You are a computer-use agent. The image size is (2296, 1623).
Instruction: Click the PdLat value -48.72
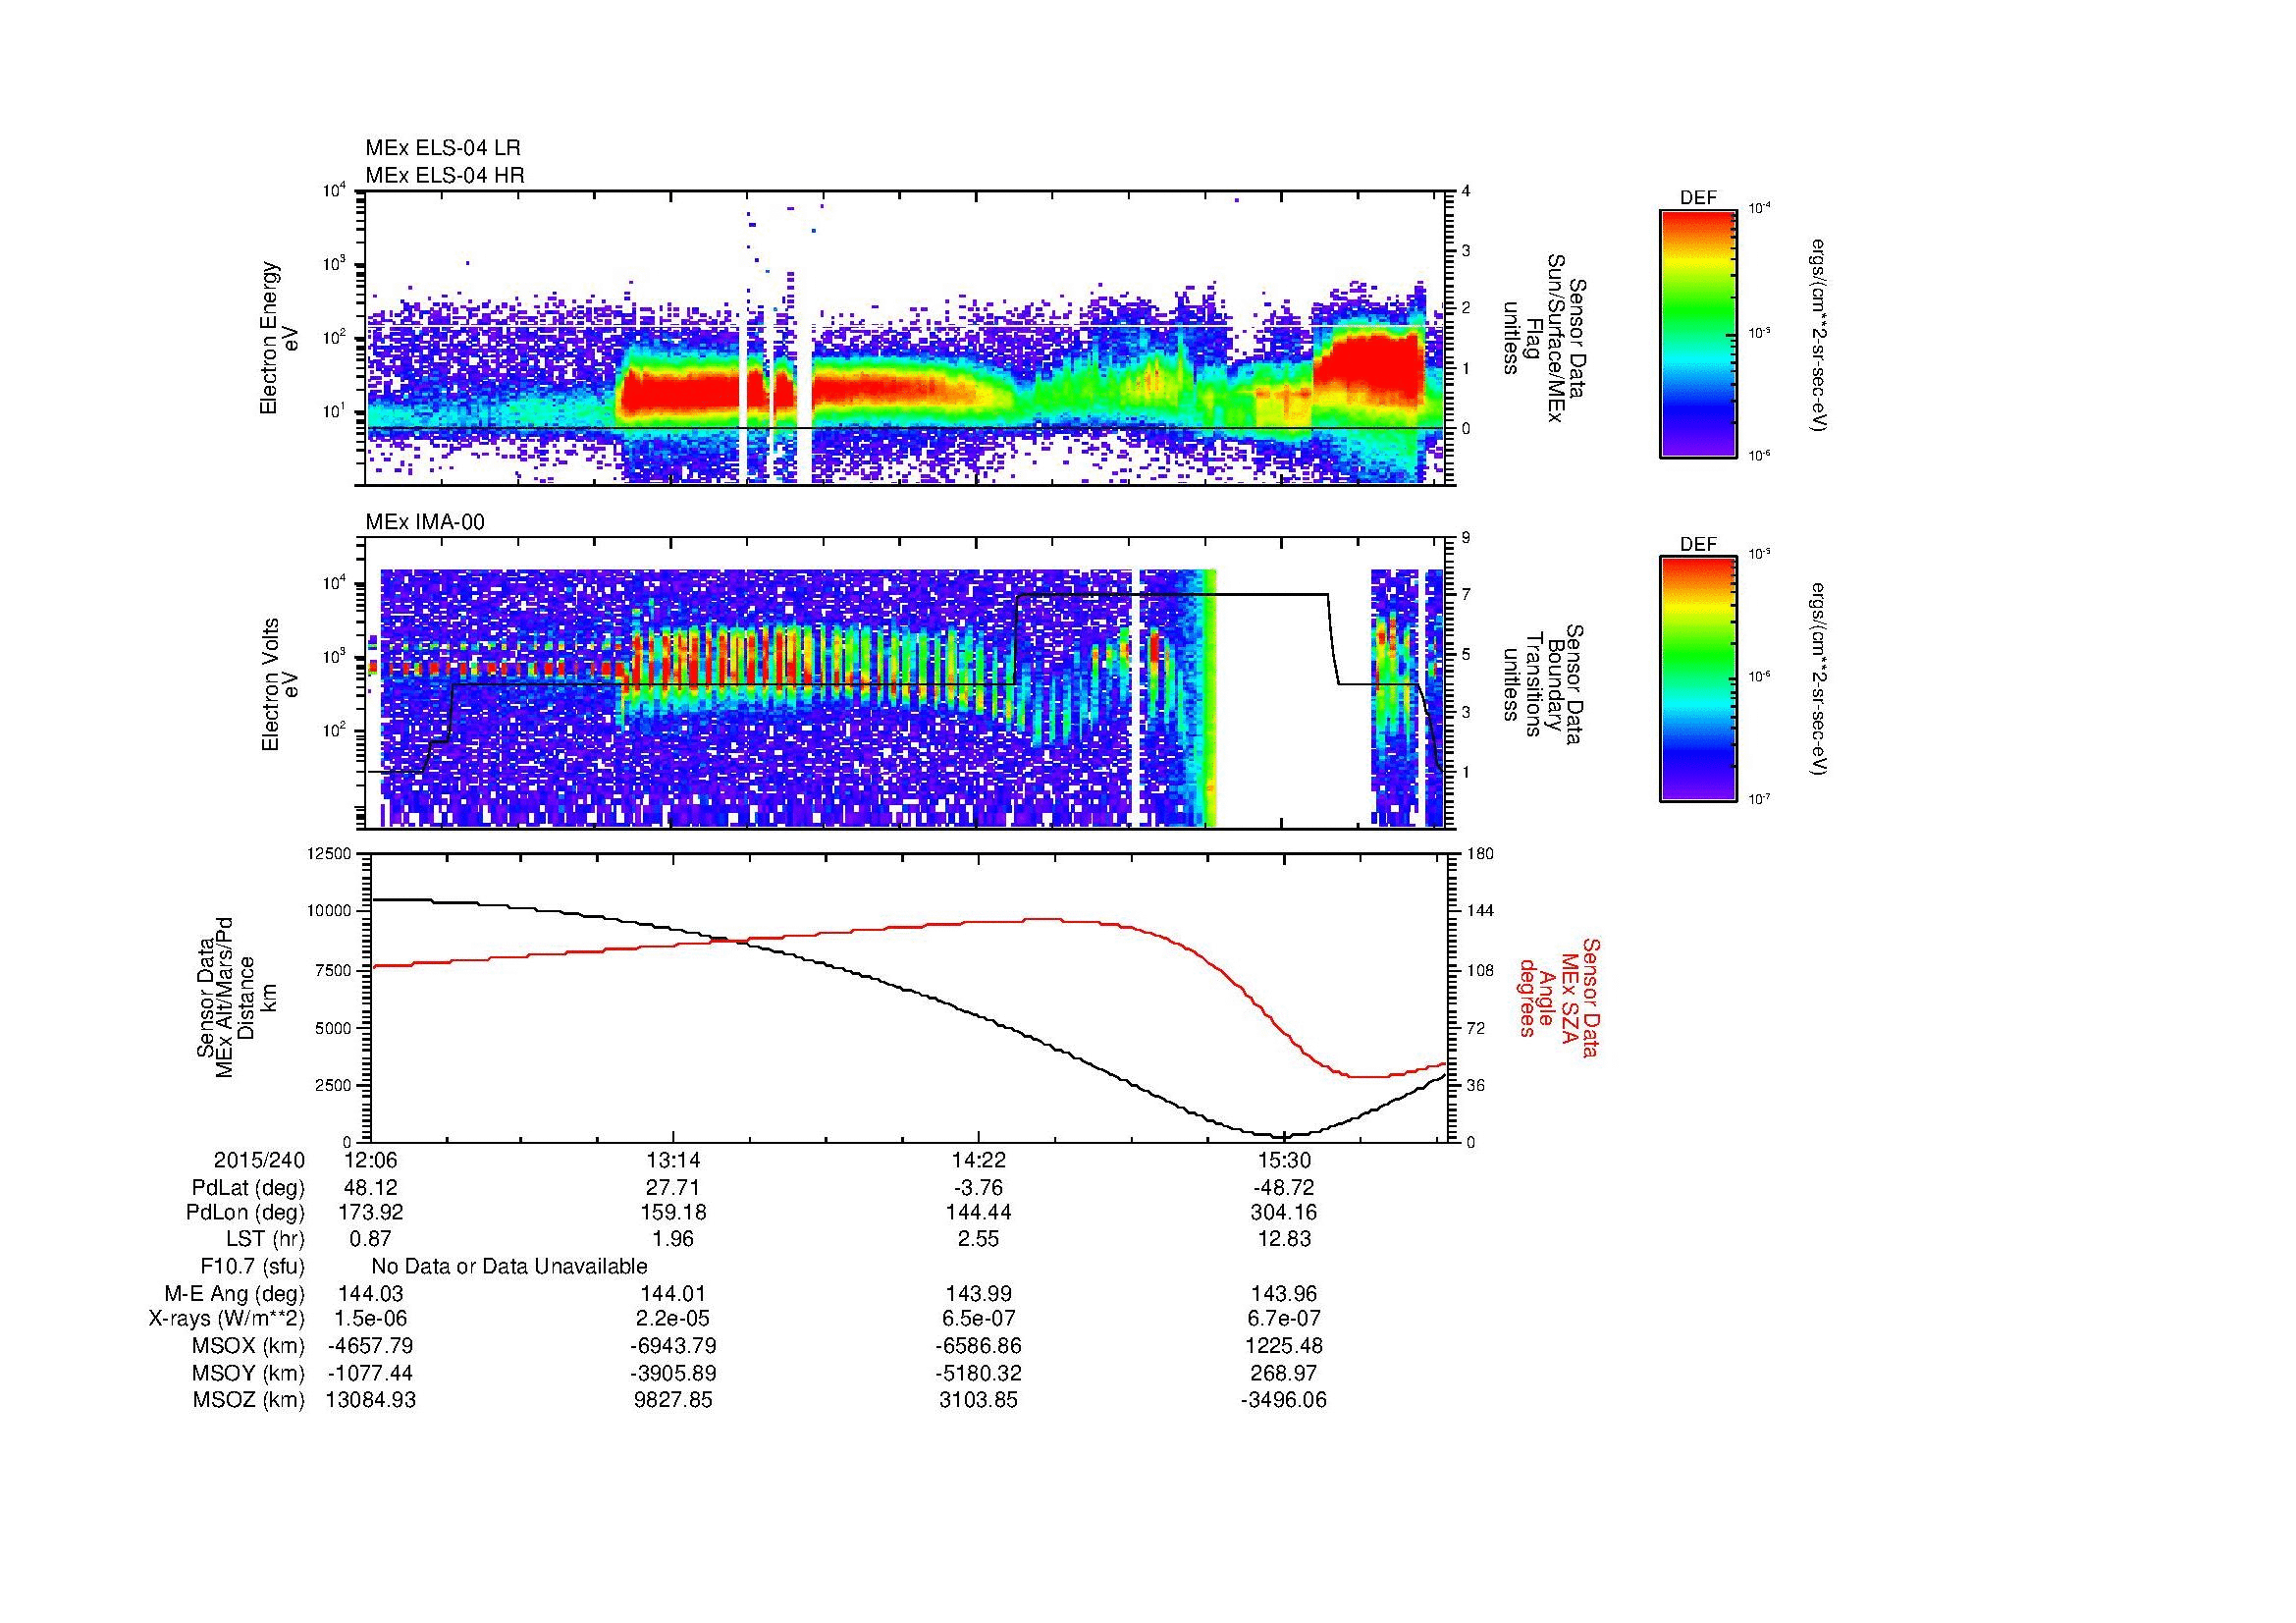pos(1283,1188)
